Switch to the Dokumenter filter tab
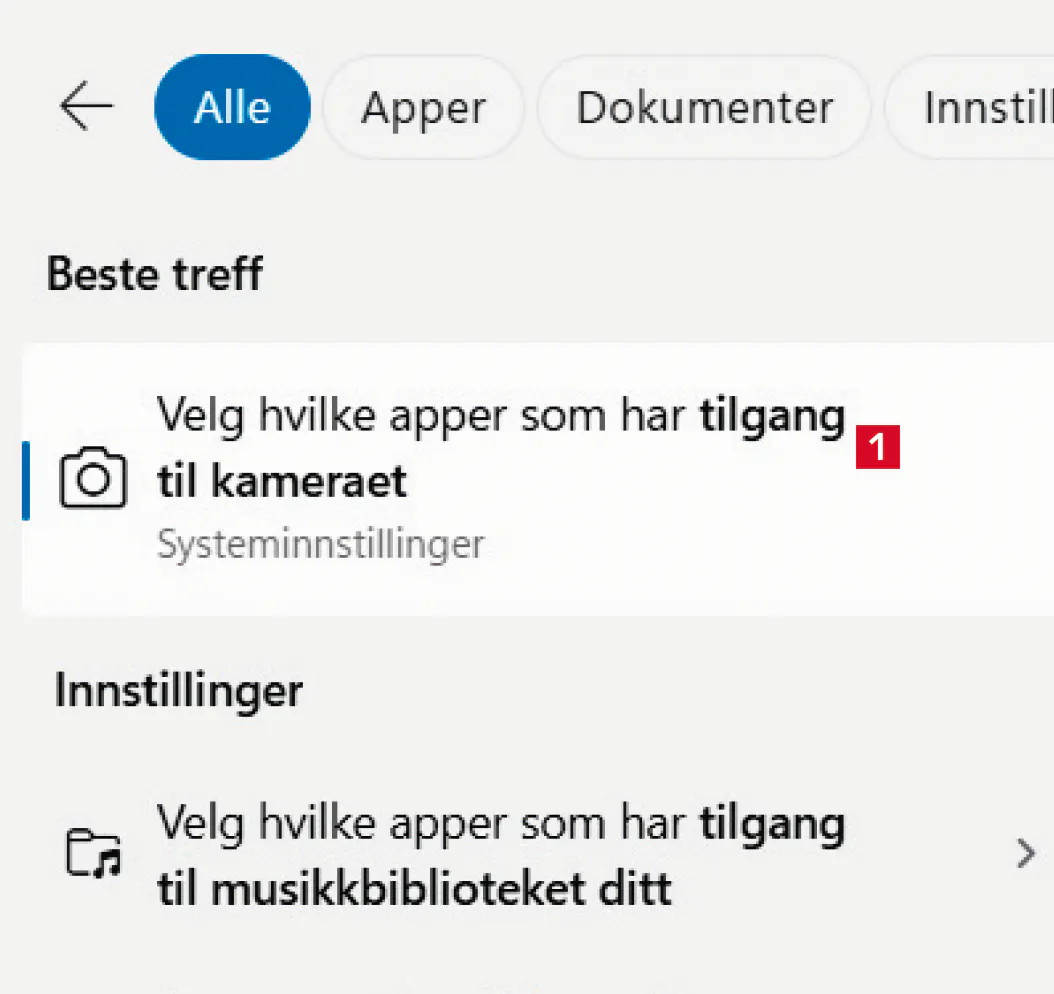 (704, 107)
